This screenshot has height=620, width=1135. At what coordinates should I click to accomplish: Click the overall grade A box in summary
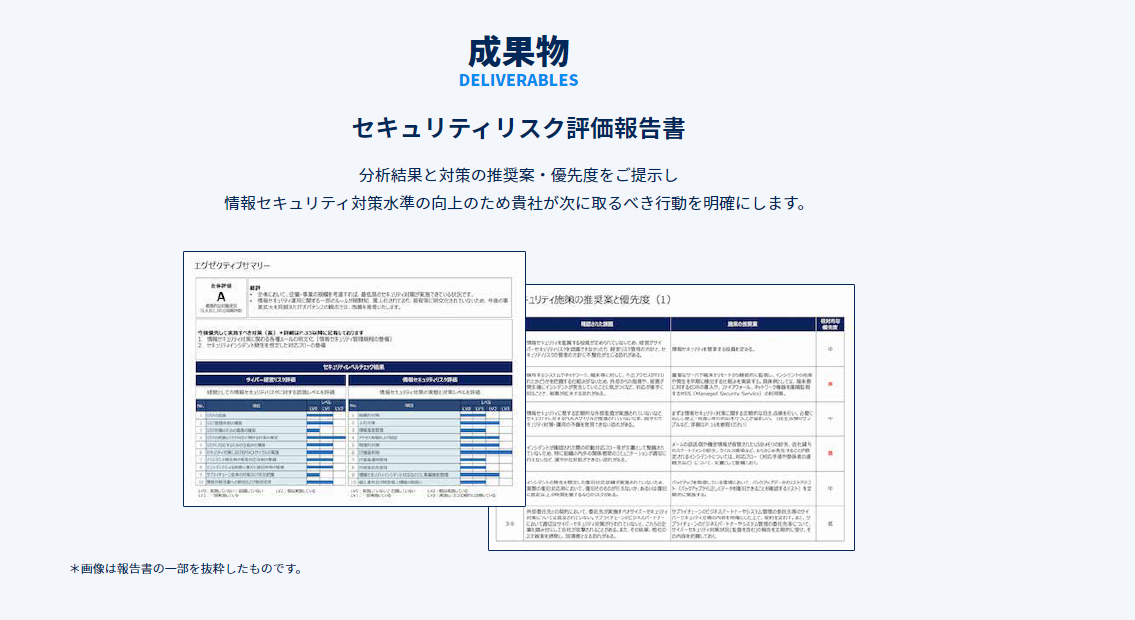(x=221, y=297)
